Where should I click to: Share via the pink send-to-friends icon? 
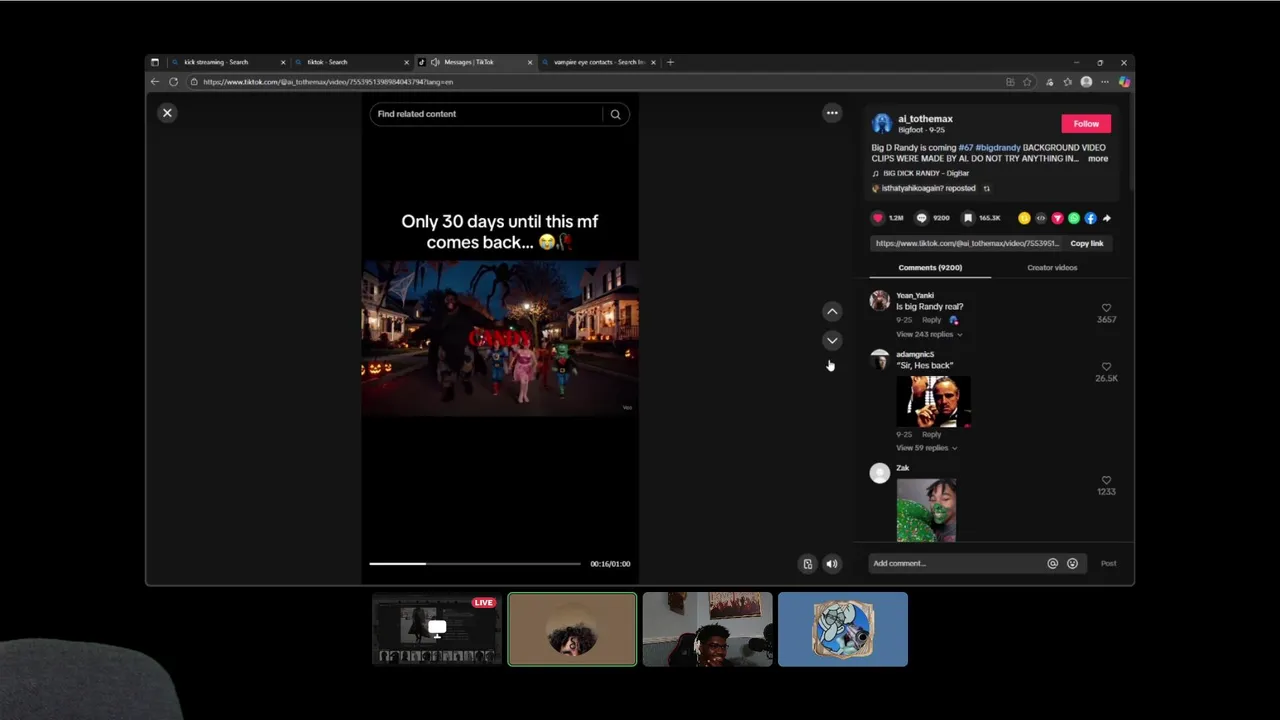click(x=1057, y=218)
